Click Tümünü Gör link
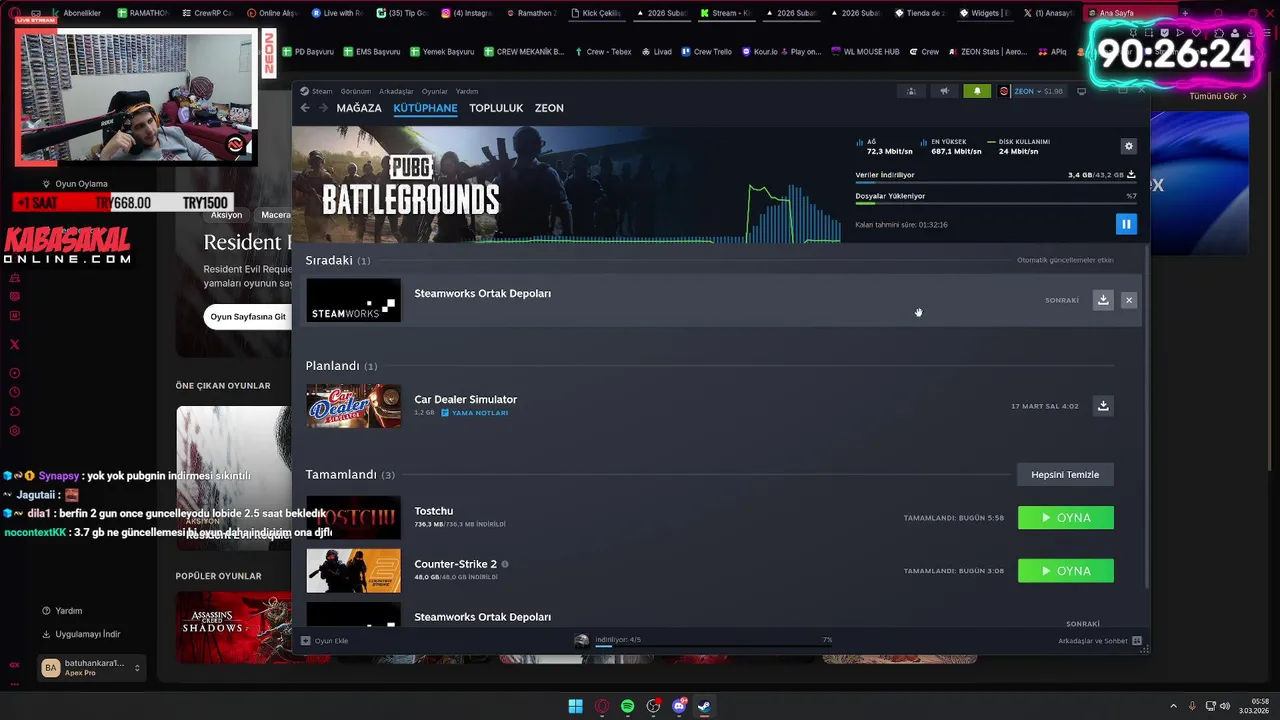This screenshot has width=1280, height=720. tap(1219, 96)
